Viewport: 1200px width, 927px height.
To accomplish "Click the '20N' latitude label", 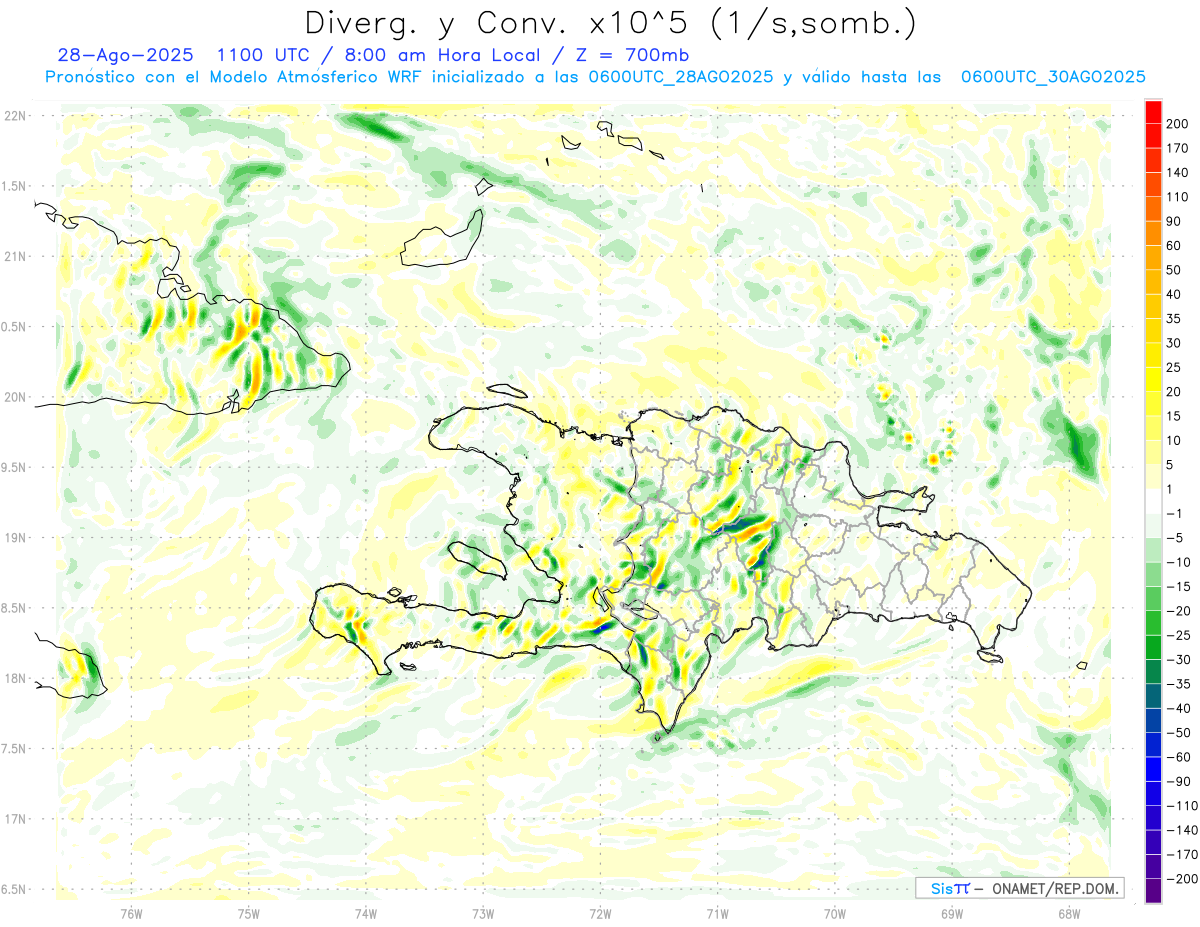I will pyautogui.click(x=15, y=397).
